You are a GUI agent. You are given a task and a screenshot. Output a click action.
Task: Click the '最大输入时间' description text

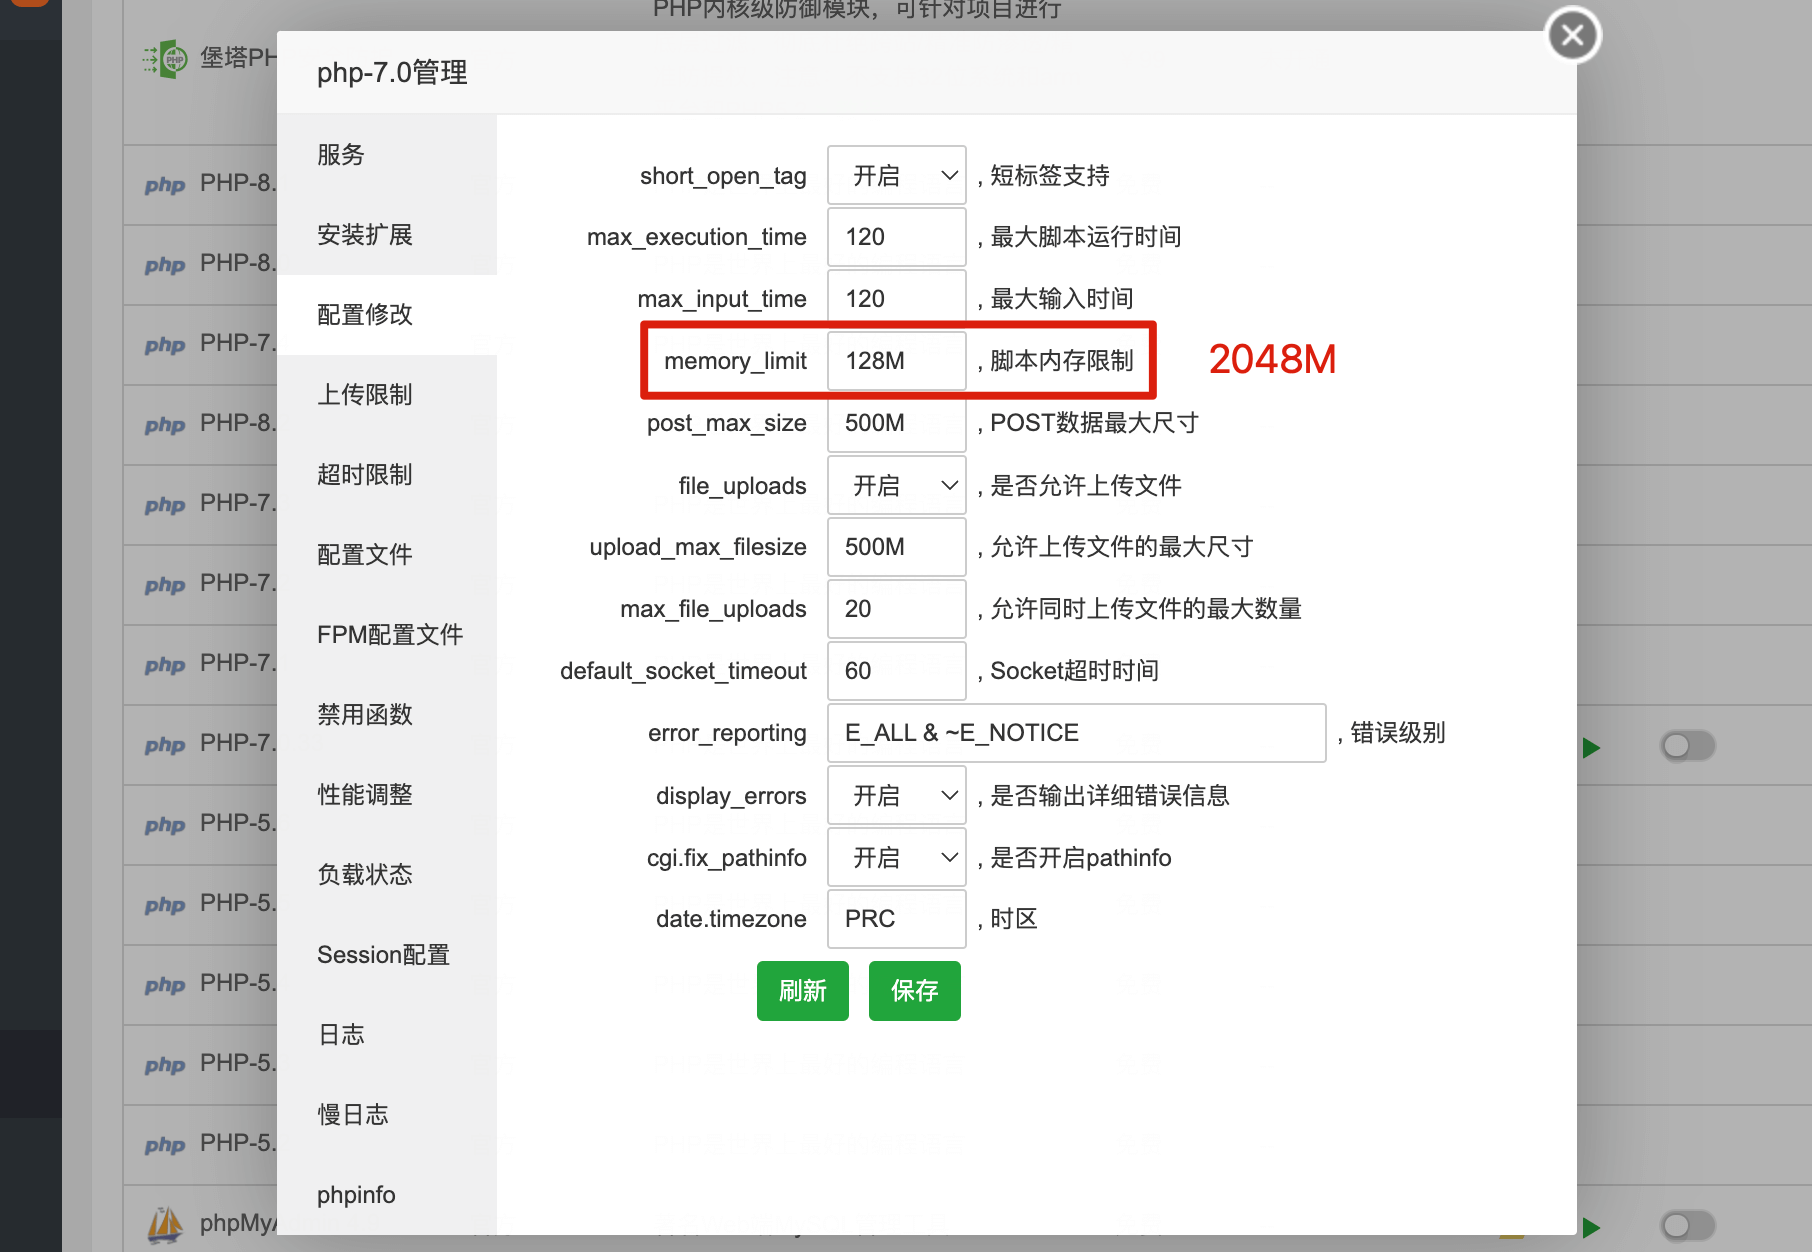pos(1062,299)
